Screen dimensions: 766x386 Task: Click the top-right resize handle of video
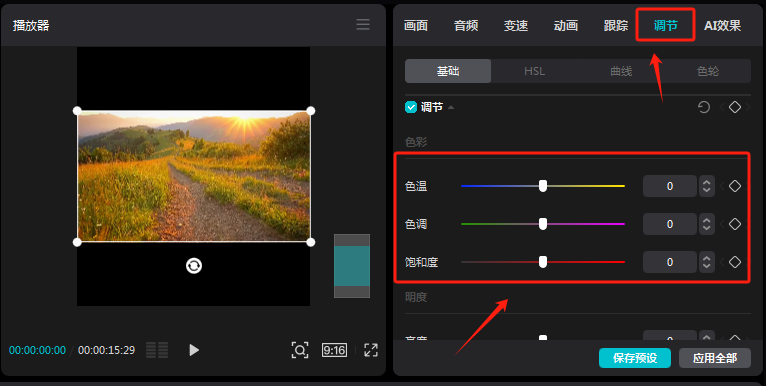[x=311, y=111]
